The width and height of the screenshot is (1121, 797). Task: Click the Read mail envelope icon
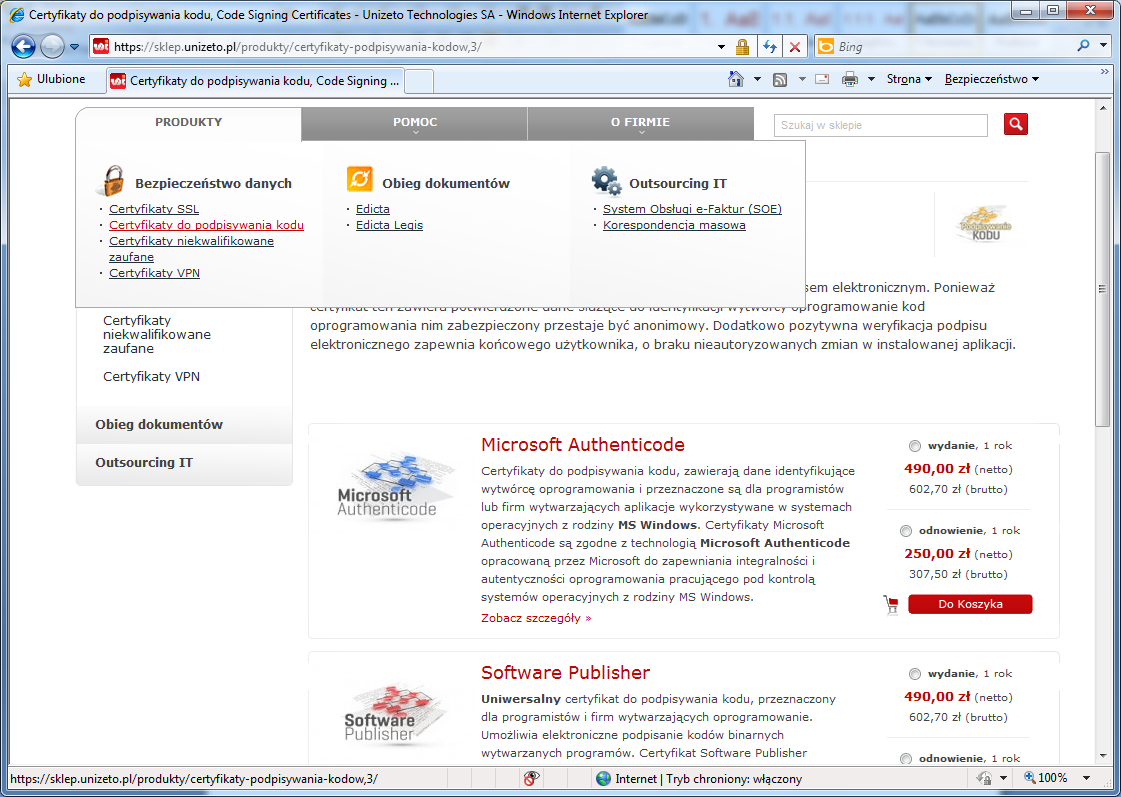pos(822,79)
